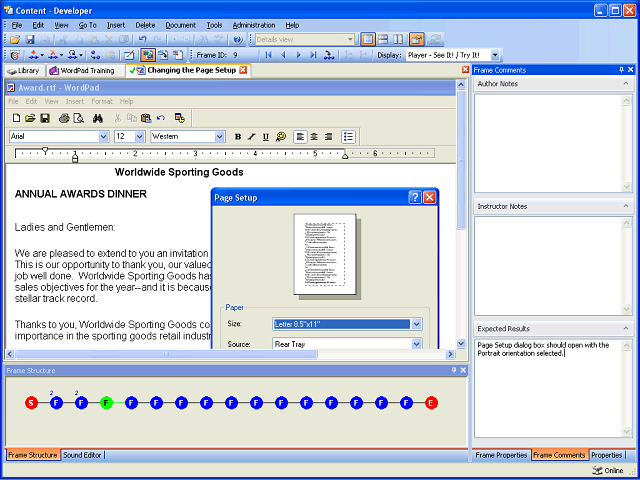Image resolution: width=640 pixels, height=480 pixels.
Task: Close the Changing the Page Setup tab
Action: [243, 70]
